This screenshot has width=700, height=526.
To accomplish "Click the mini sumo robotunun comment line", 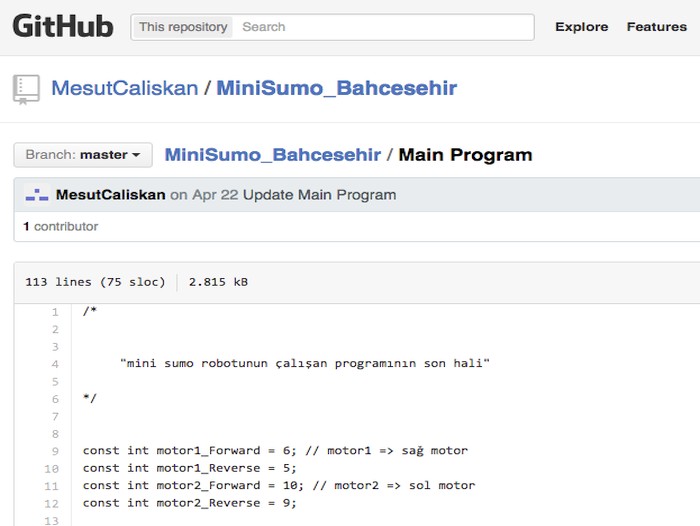I will click(305, 363).
